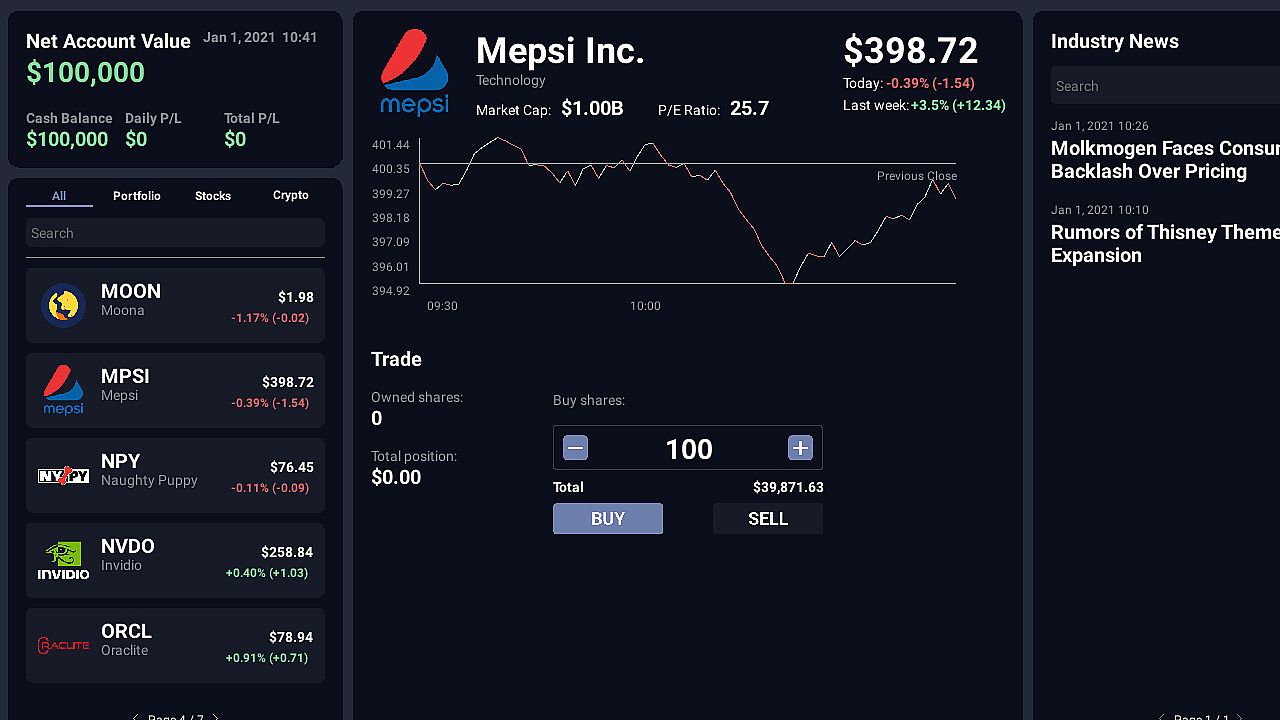Click the Mepsi logo in the stock list
1280x720 pixels.
coord(63,390)
